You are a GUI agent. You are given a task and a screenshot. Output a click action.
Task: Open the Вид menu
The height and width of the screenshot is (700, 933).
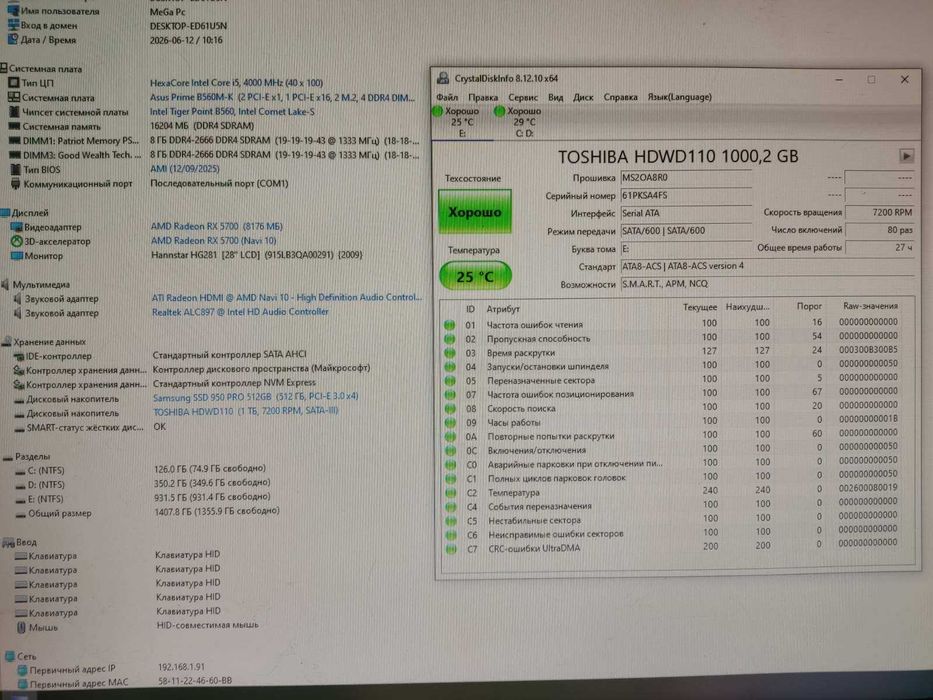pos(555,97)
